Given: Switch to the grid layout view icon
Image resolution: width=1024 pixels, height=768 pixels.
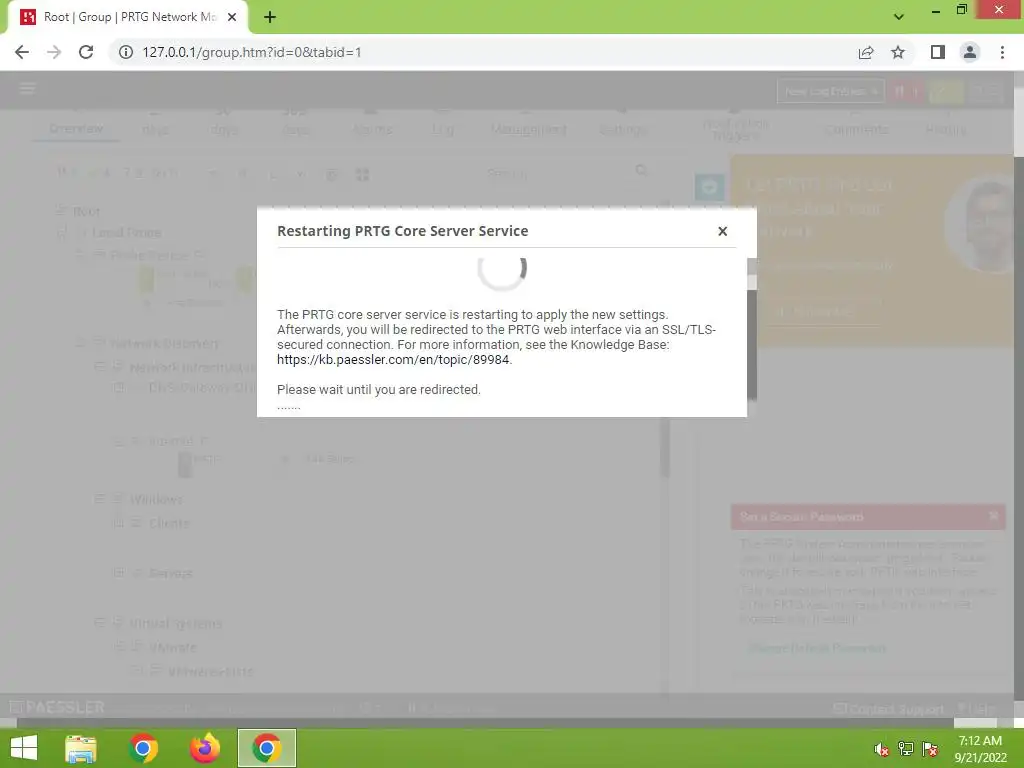Looking at the screenshot, I should [362, 174].
